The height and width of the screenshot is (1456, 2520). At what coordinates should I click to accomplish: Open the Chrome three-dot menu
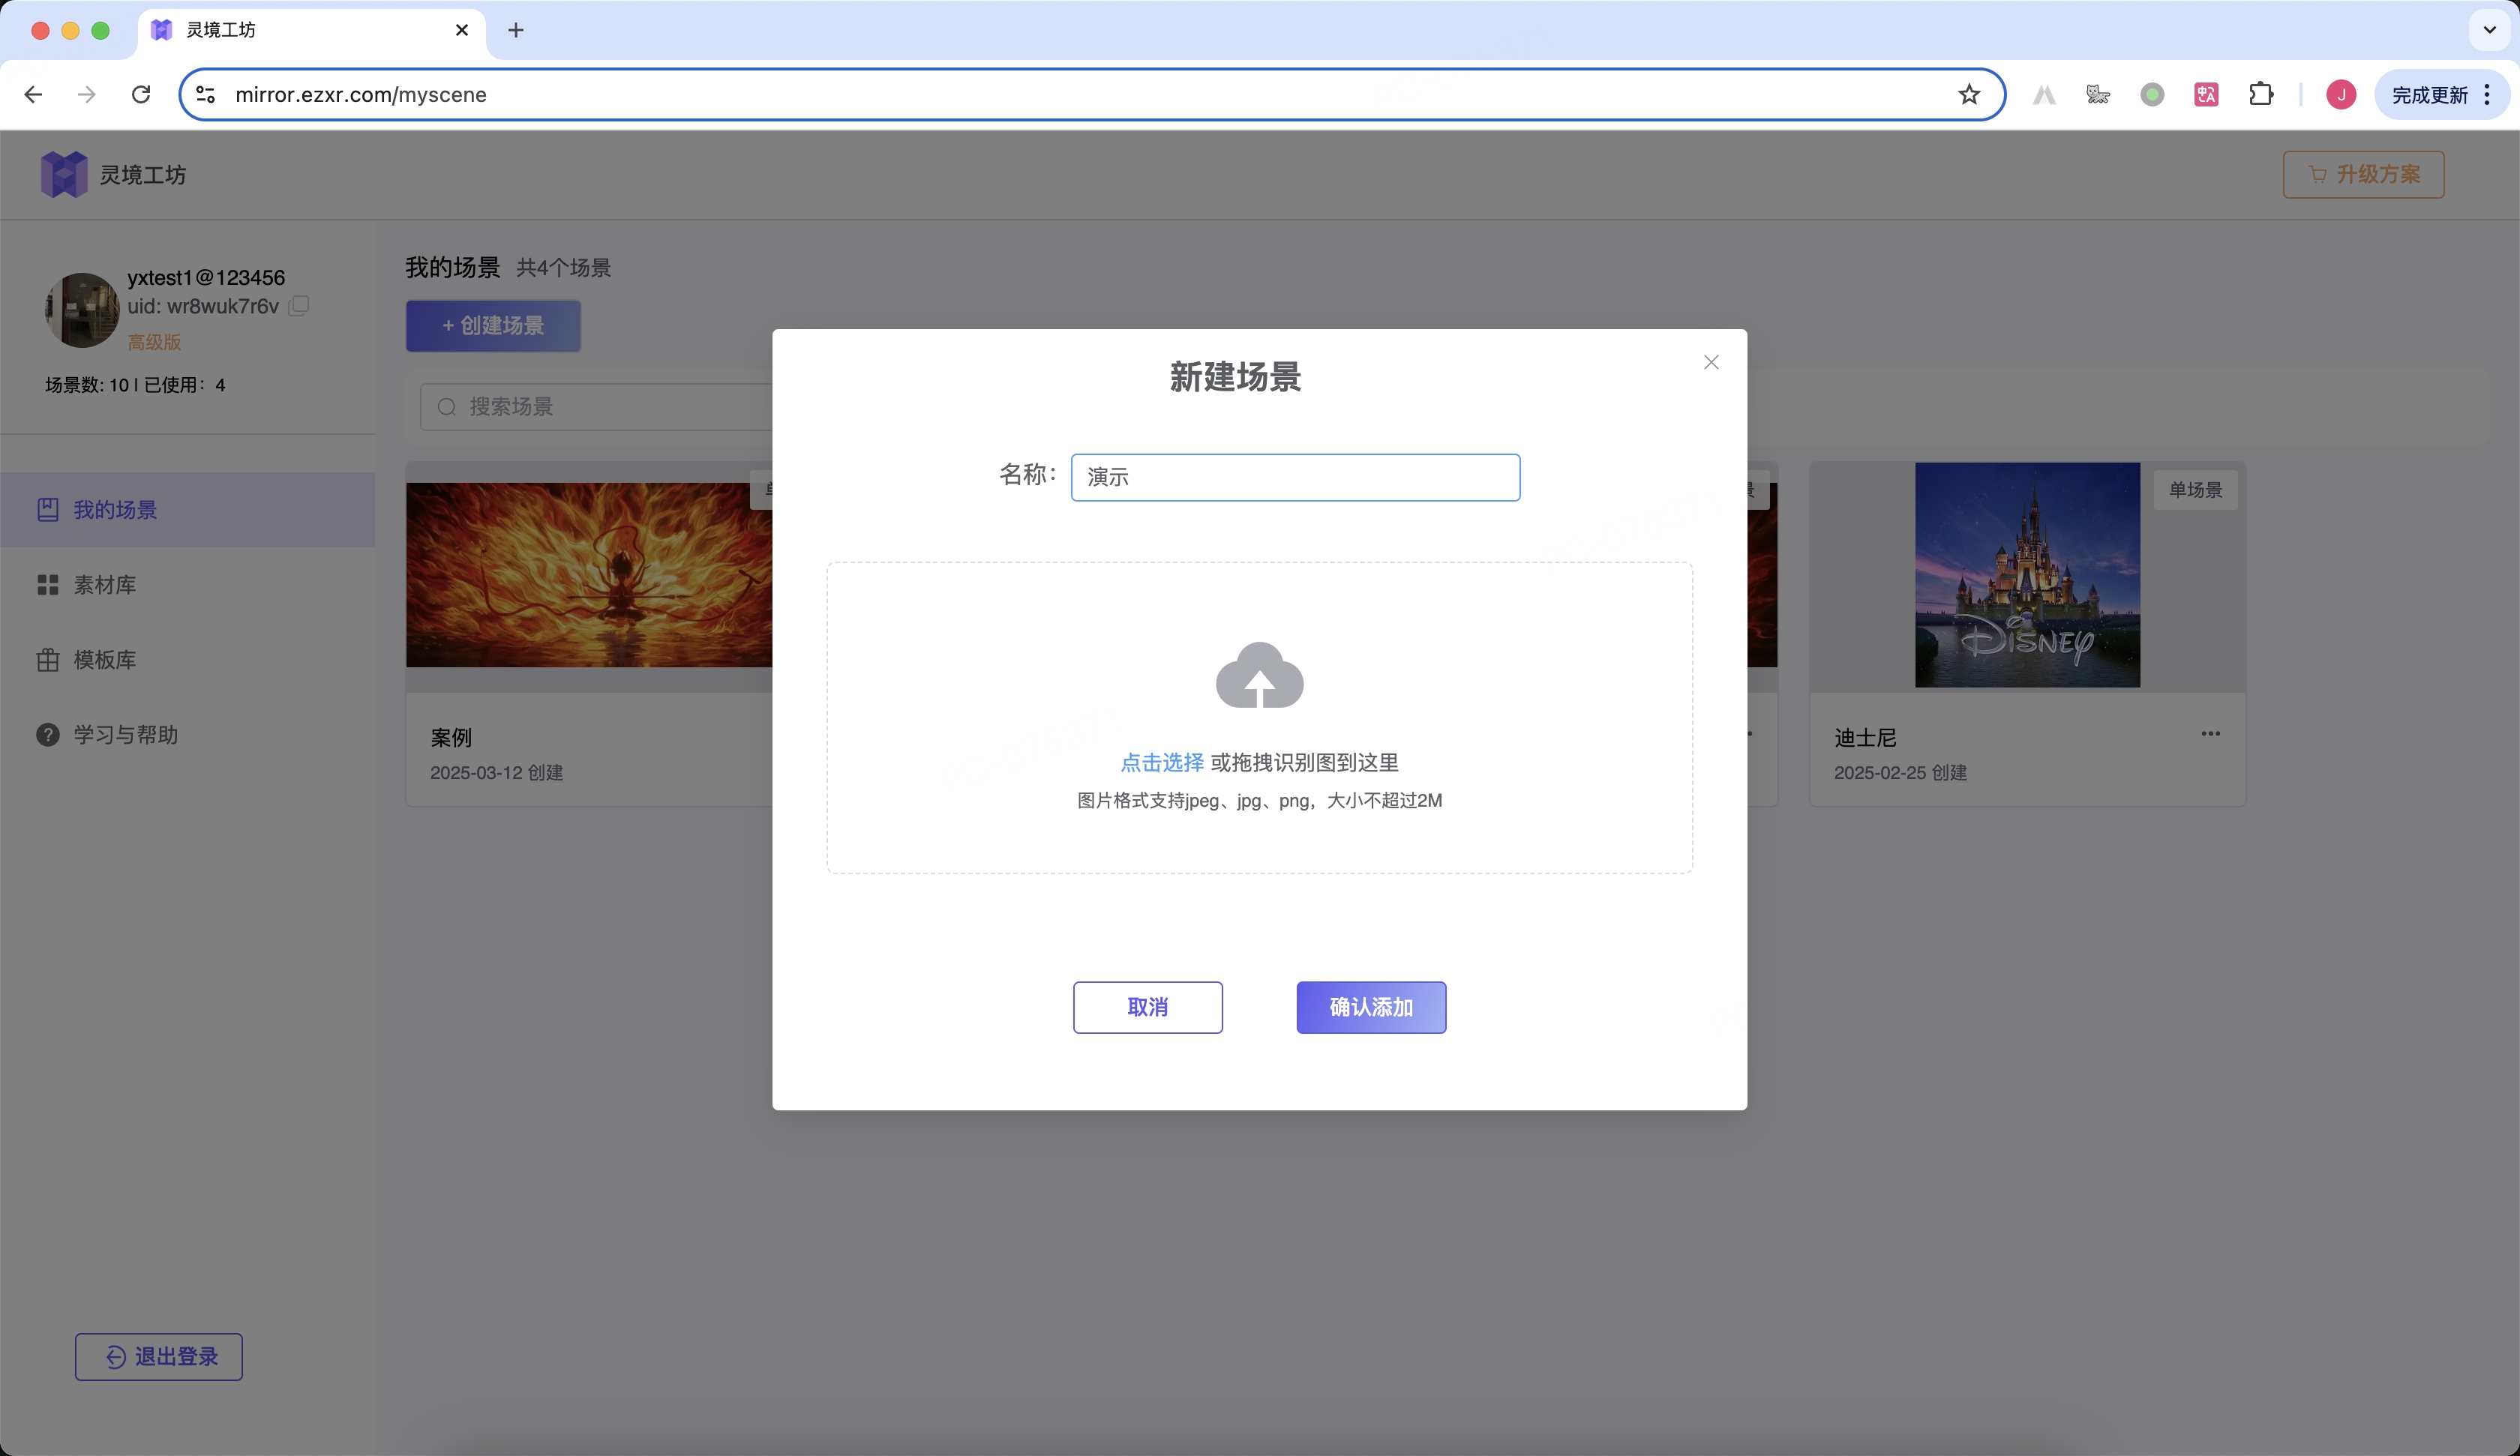(x=2487, y=94)
